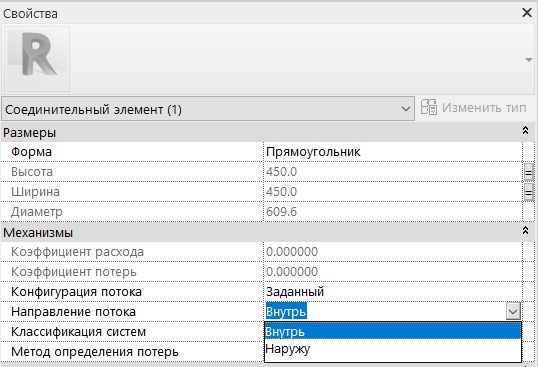This screenshot has height=367, width=538.
Task: Collapse the Размеры section
Action: pos(525,130)
